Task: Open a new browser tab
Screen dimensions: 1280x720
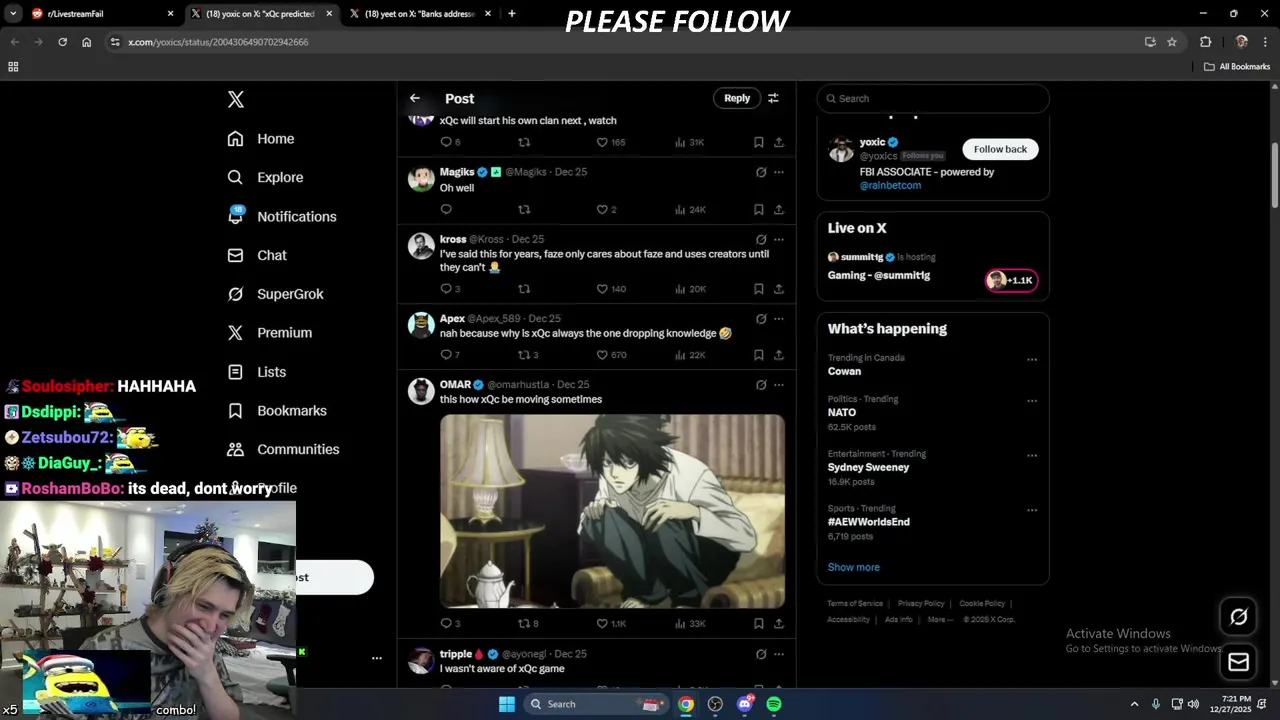Action: [512, 14]
